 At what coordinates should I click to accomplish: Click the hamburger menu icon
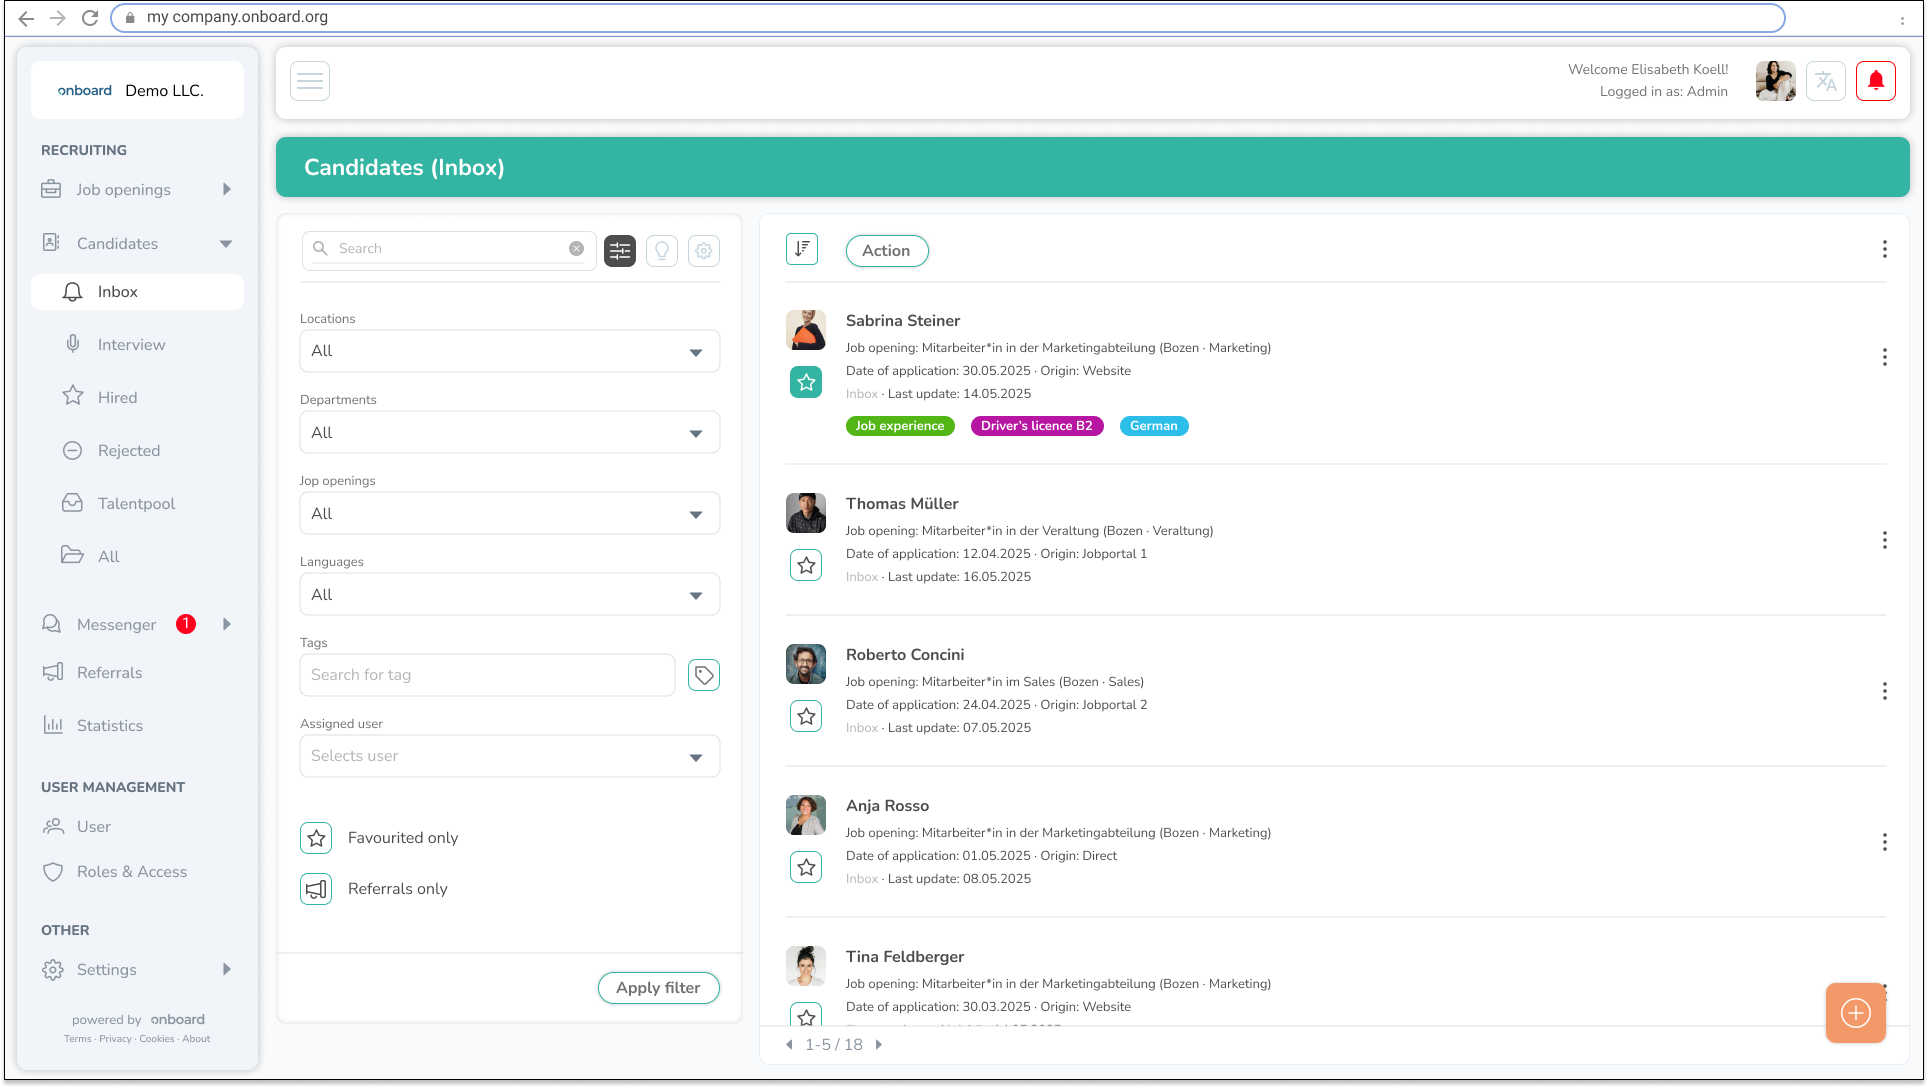310,81
